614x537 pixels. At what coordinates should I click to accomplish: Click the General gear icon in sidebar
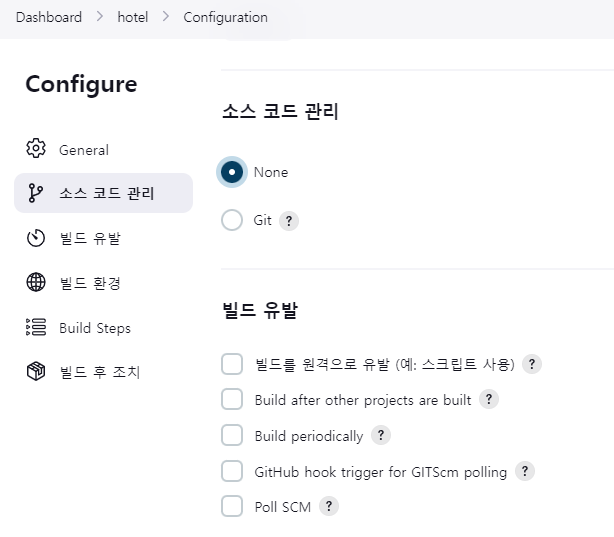(36, 148)
